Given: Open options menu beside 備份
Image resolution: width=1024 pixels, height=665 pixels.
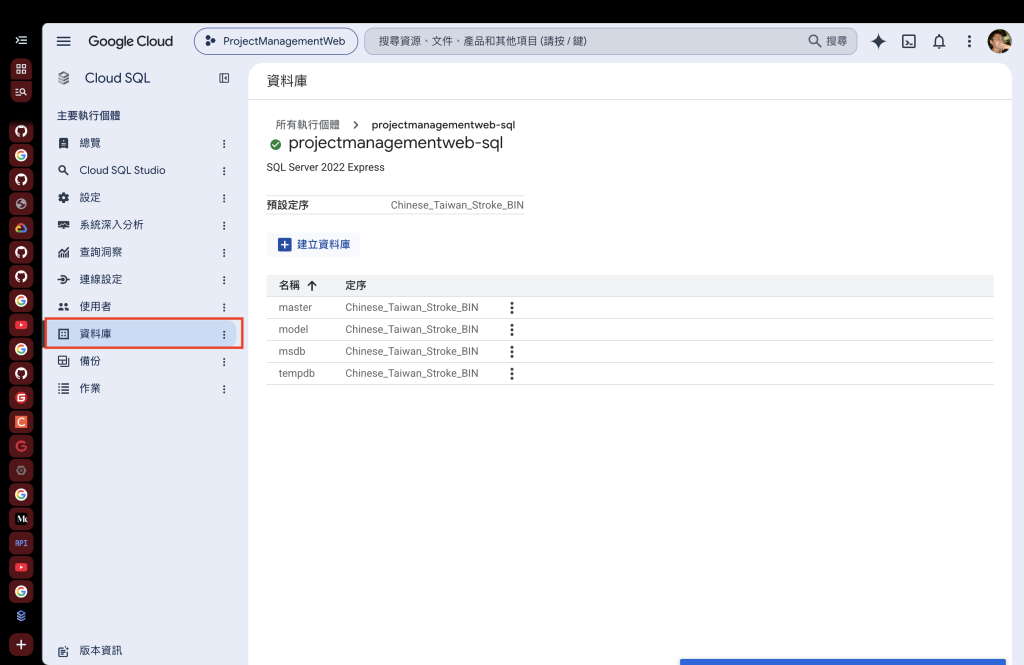Looking at the screenshot, I should coord(224,362).
